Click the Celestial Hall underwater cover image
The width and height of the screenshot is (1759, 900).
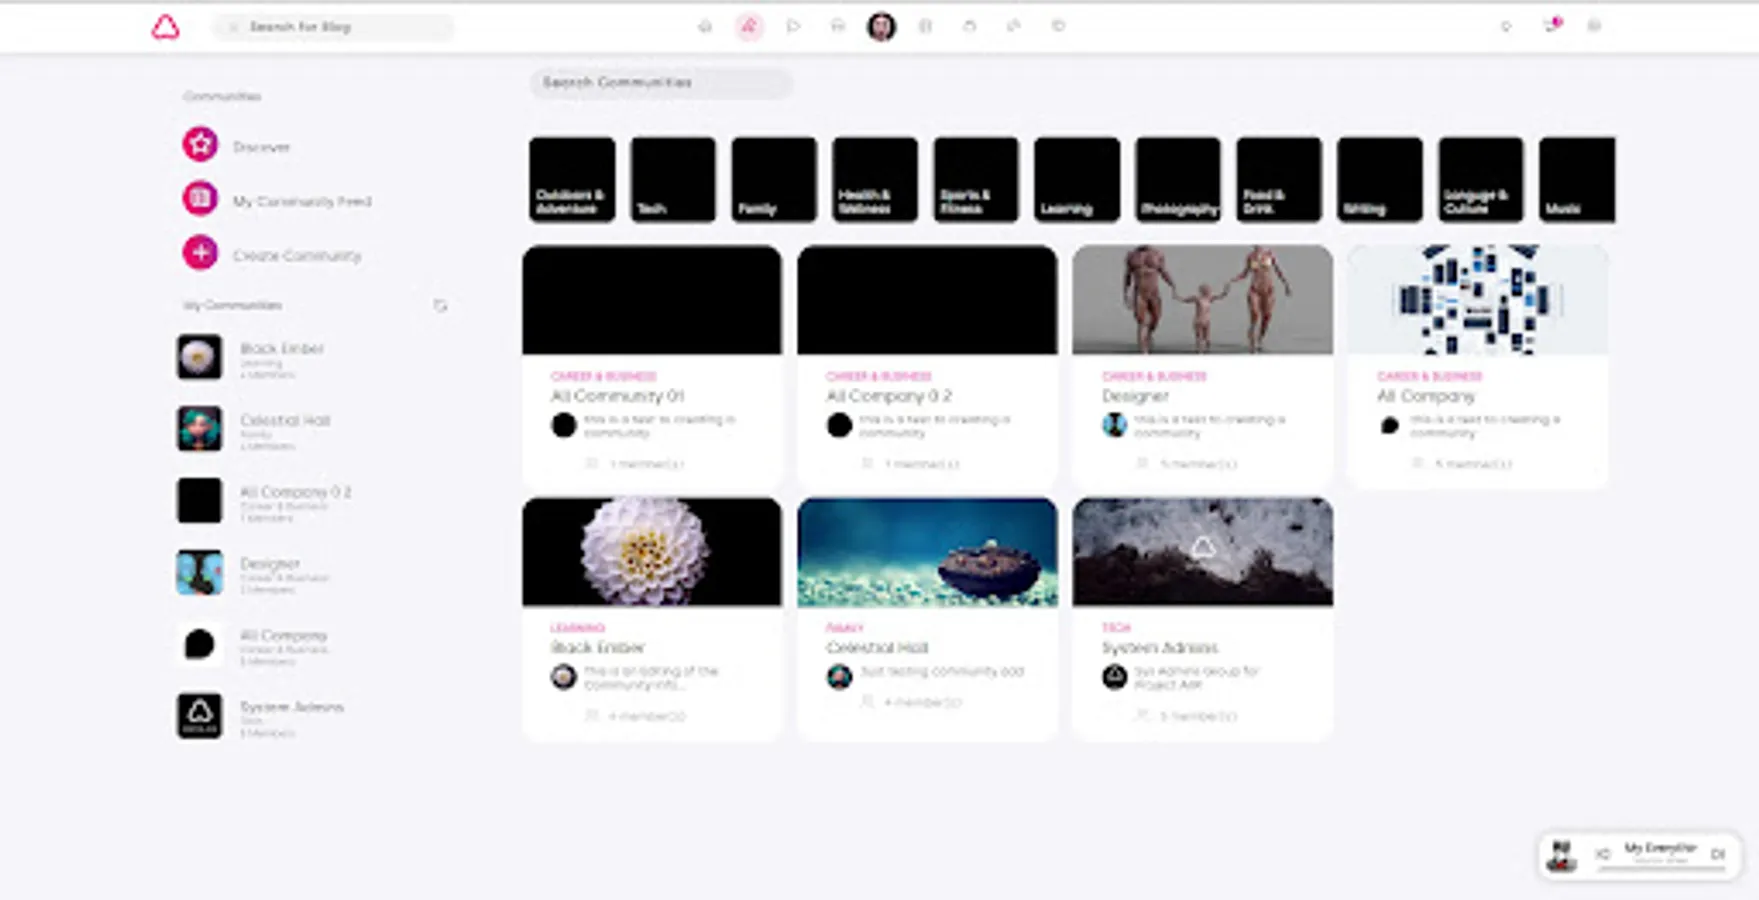click(x=927, y=552)
